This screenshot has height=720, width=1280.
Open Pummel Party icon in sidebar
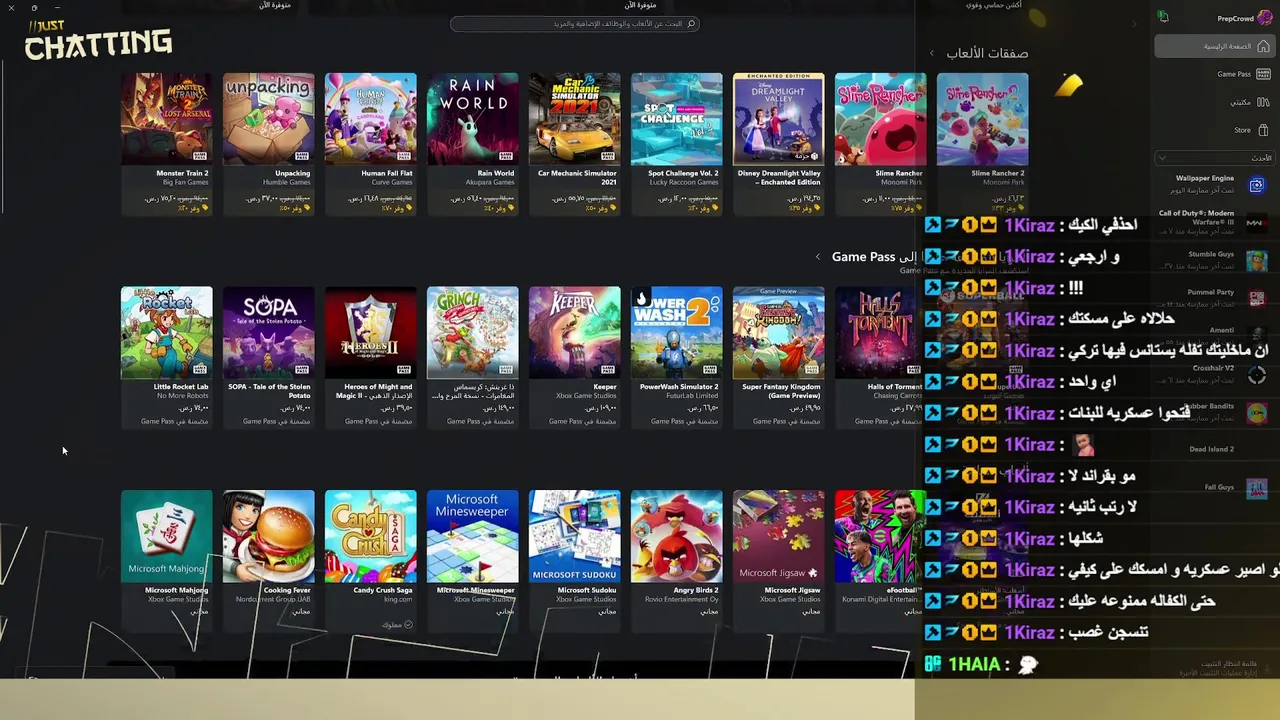pos(1257,299)
